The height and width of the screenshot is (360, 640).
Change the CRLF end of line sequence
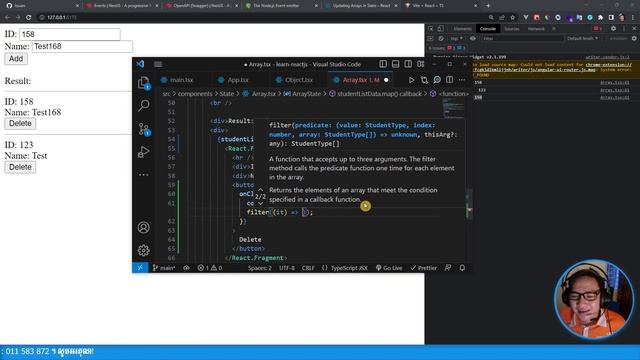coord(308,268)
